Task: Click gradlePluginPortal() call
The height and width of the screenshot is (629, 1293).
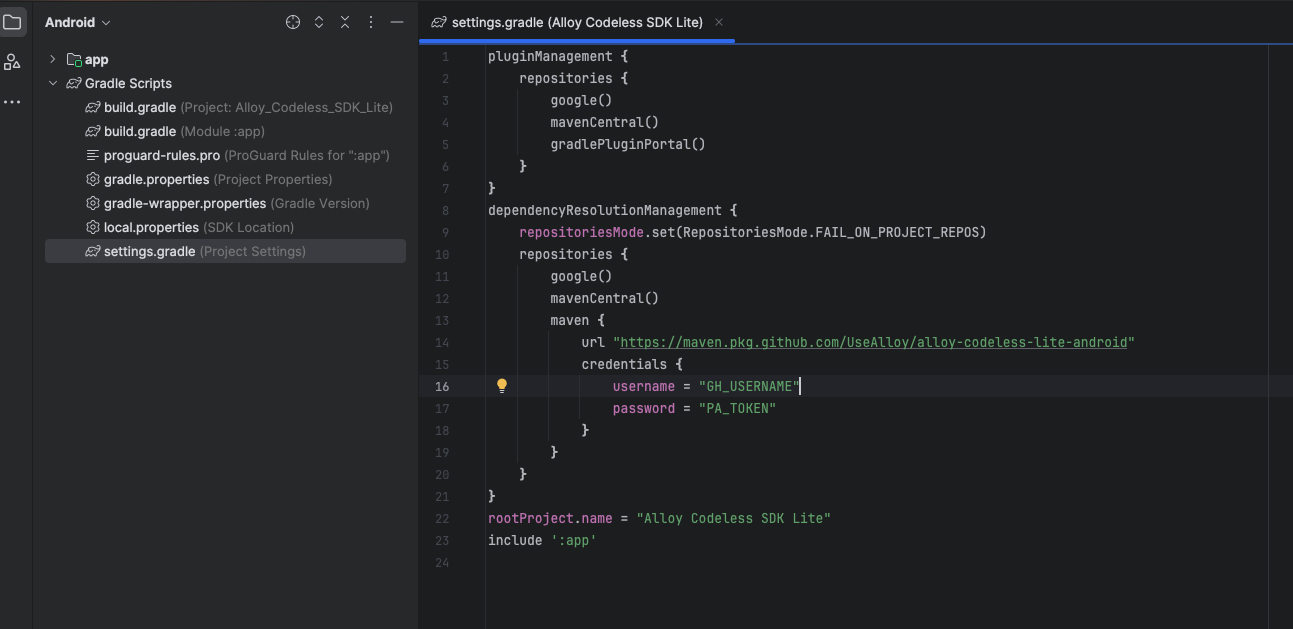Action: point(628,144)
